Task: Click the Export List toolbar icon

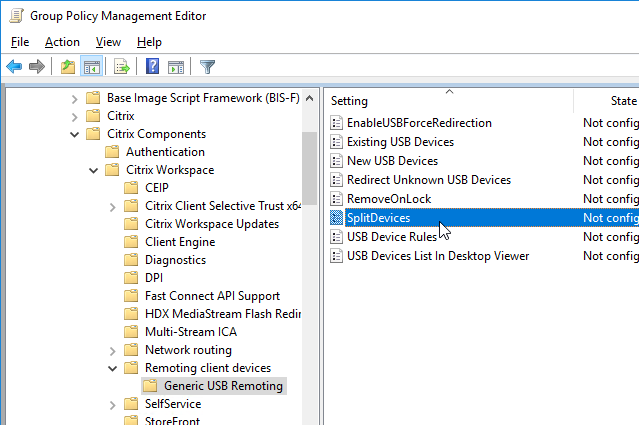Action: pyautogui.click(x=121, y=66)
